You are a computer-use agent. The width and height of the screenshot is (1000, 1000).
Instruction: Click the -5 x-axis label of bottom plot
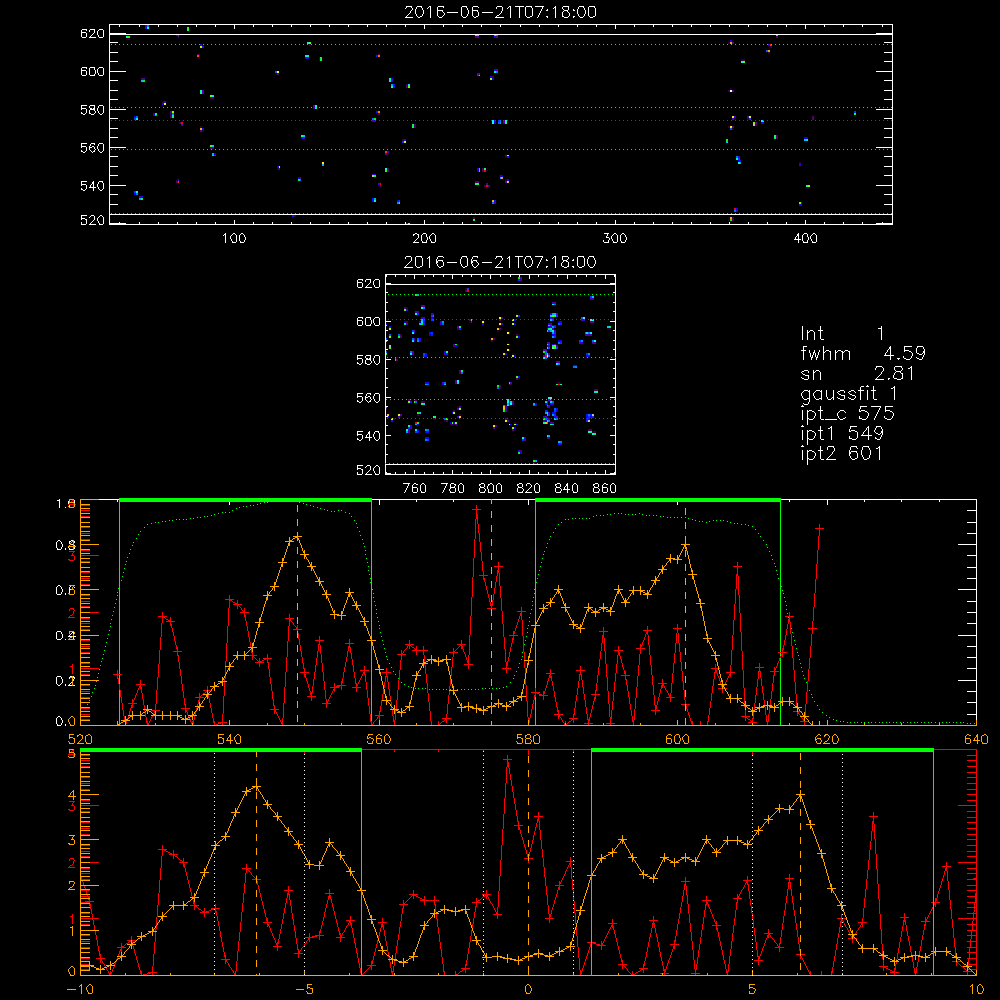point(305,989)
